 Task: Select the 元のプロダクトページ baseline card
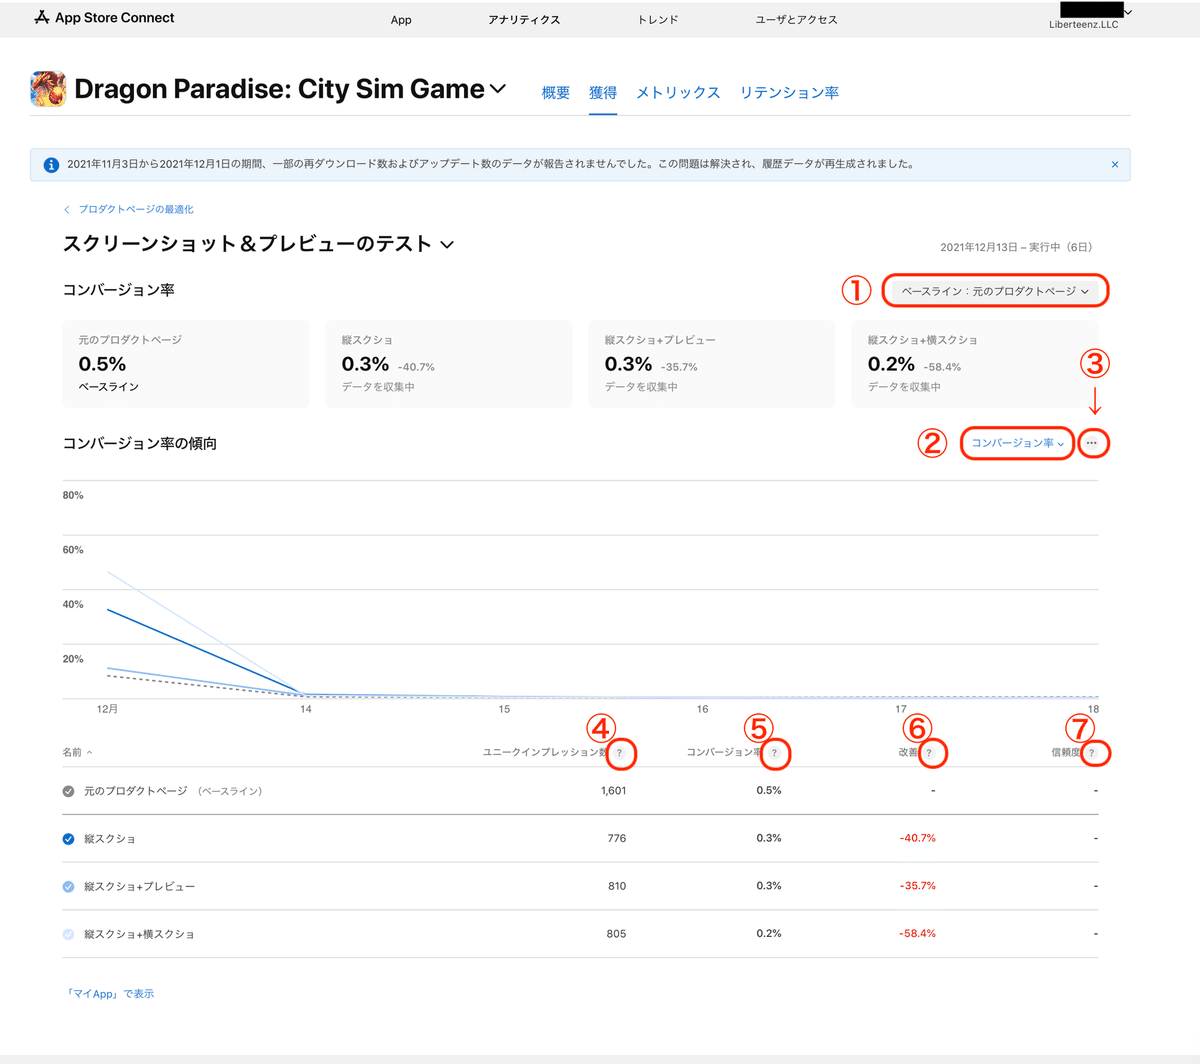click(x=186, y=364)
